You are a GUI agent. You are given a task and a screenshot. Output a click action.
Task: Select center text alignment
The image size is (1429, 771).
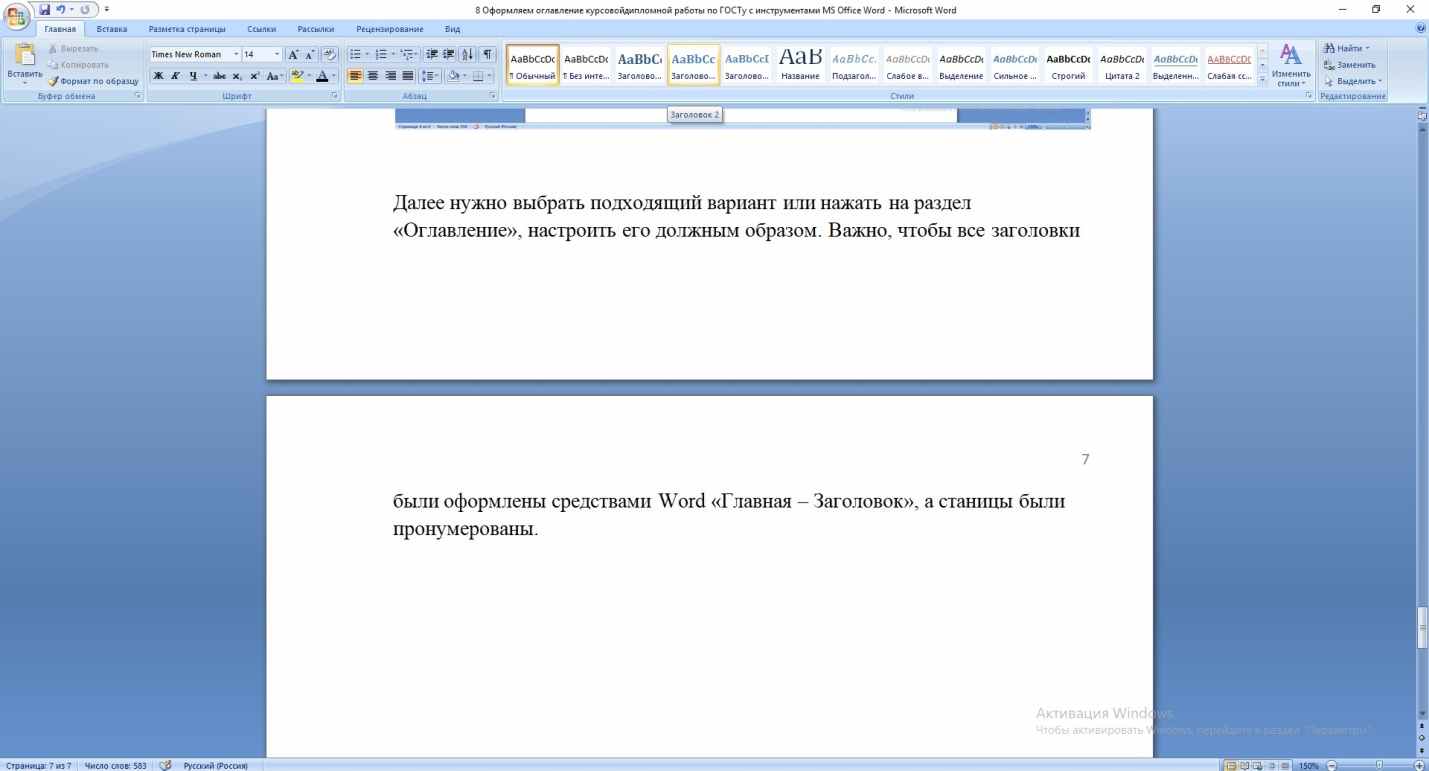coord(371,76)
